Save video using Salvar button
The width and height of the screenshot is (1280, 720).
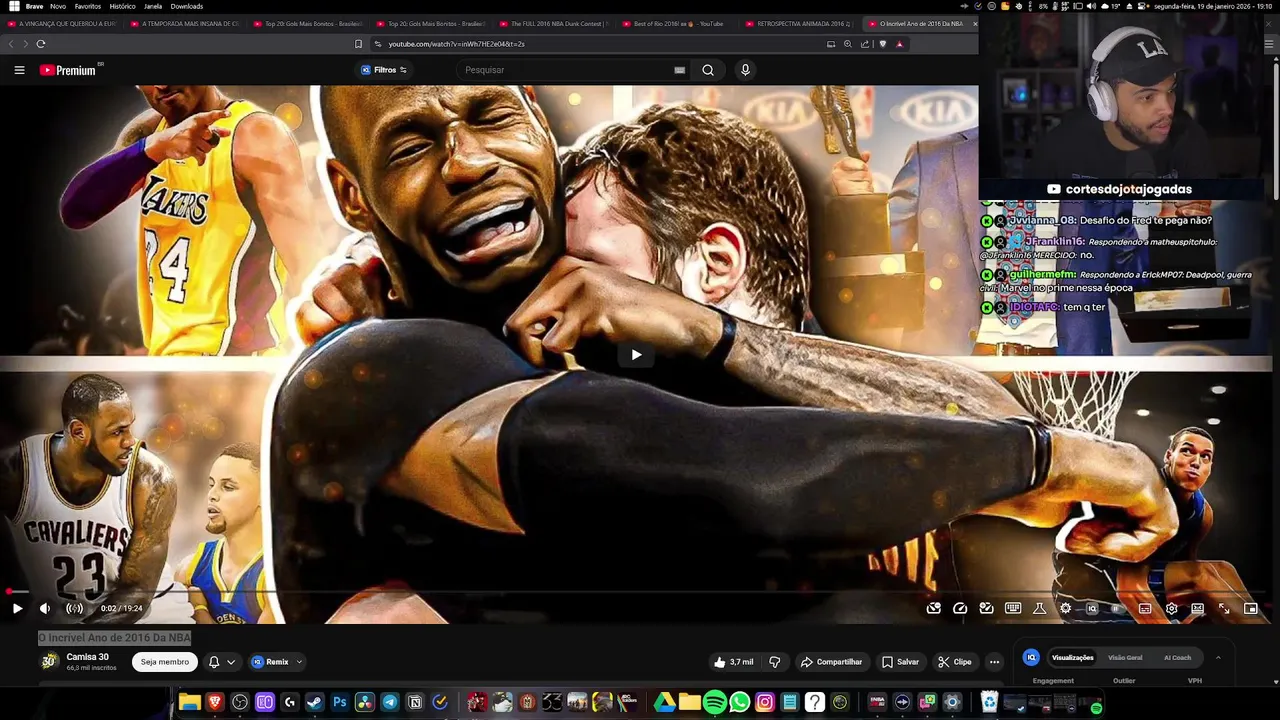tap(900, 662)
